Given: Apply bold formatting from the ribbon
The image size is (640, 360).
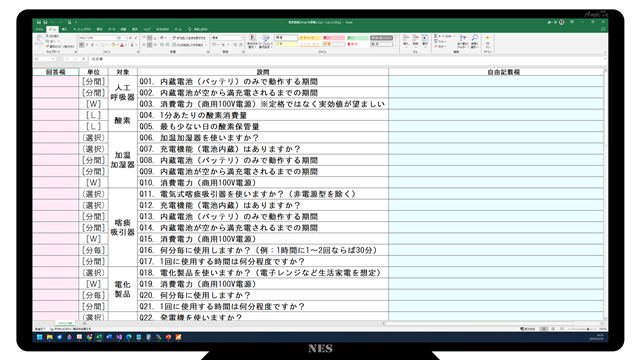Looking at the screenshot, I should coord(82,45).
